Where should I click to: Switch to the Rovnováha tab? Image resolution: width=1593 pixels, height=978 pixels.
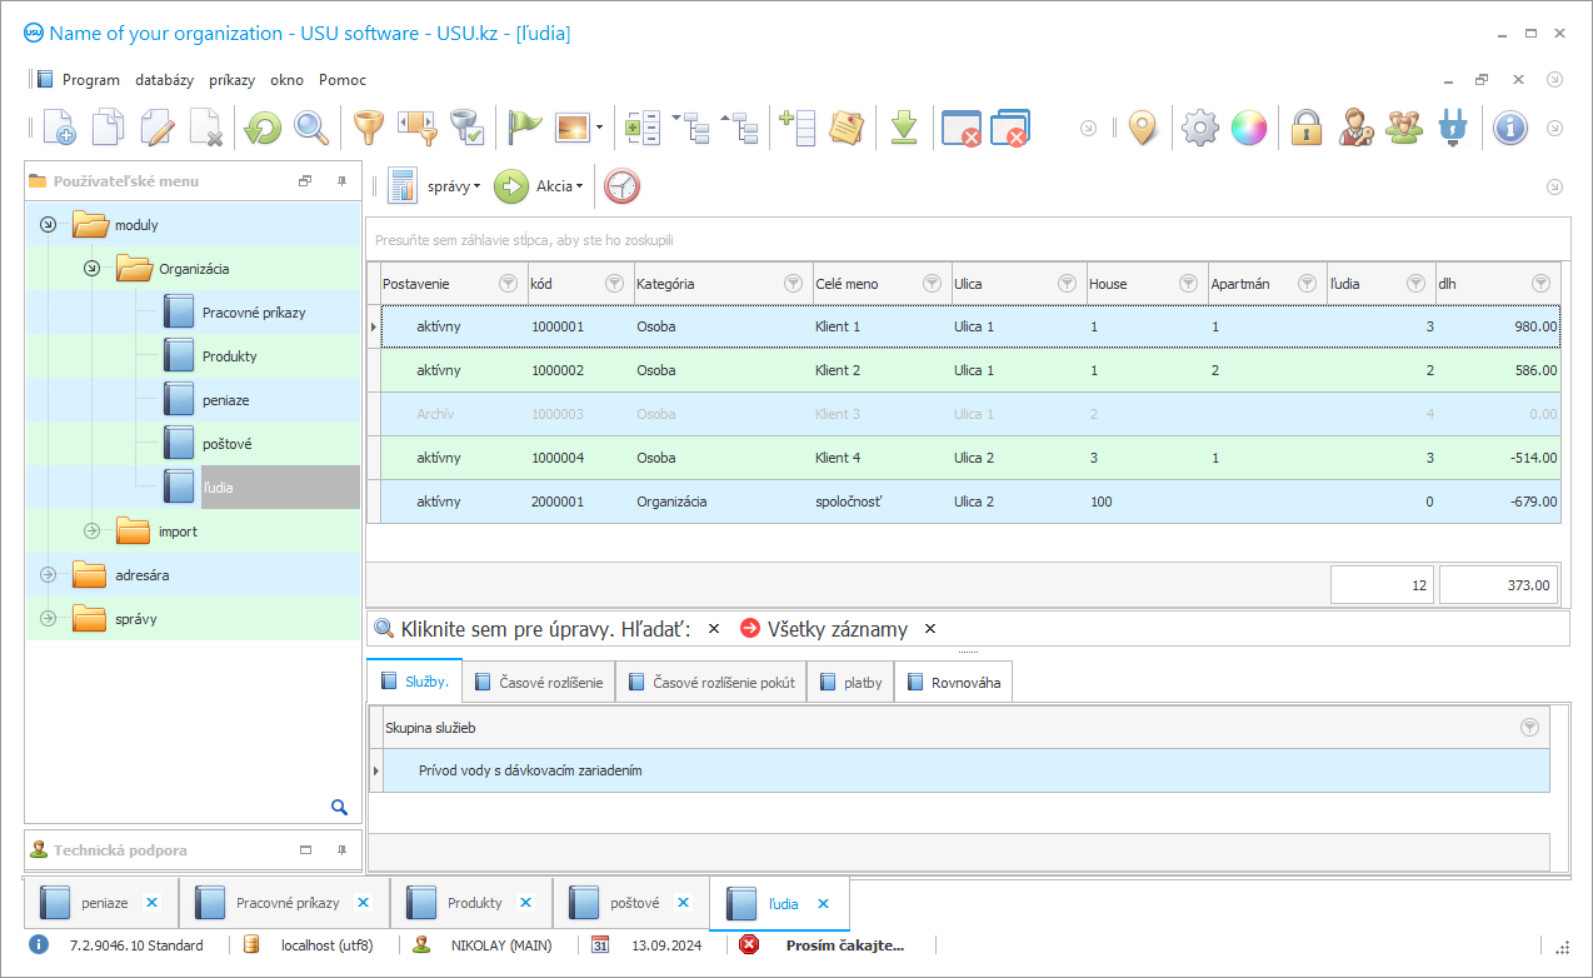coord(954,682)
